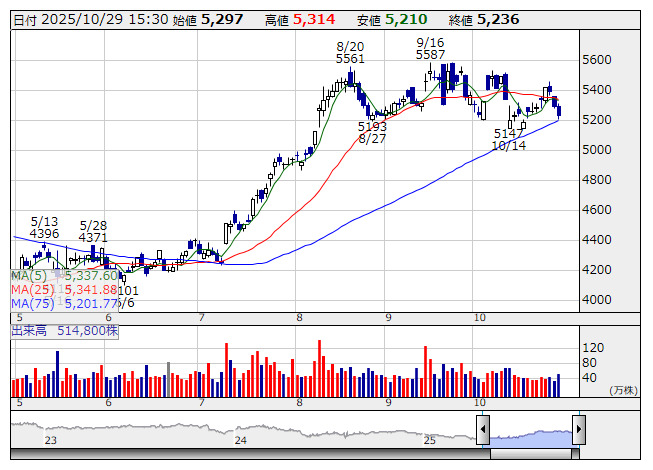Viewport: 653px width, 470px height.
Task: Click the 10/14 5147 low label
Action: [x=508, y=139]
